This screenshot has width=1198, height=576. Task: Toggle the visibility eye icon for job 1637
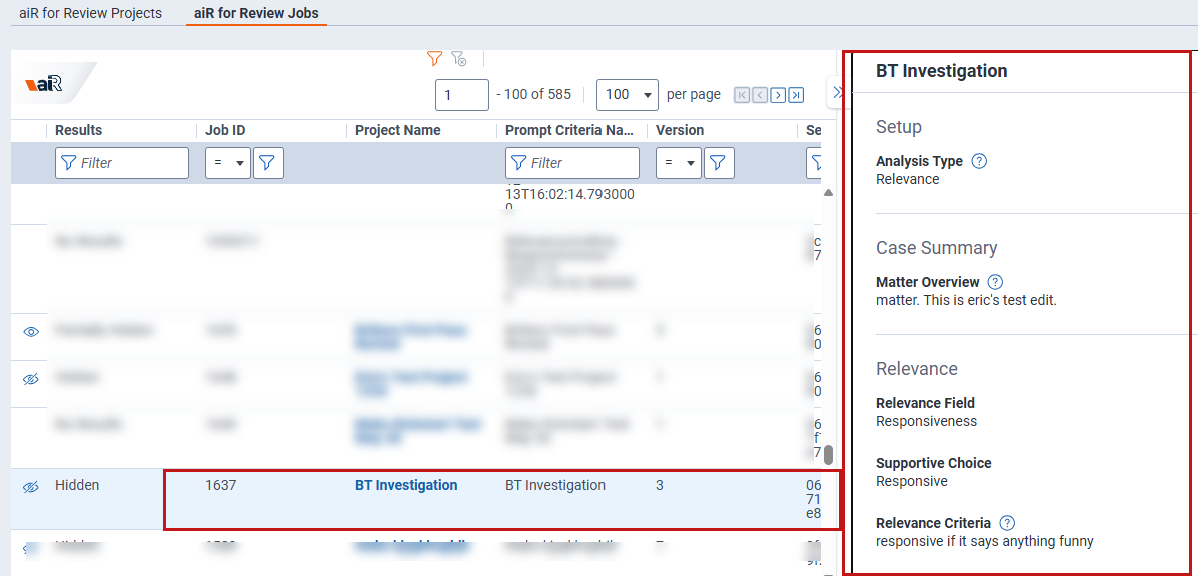pos(31,487)
